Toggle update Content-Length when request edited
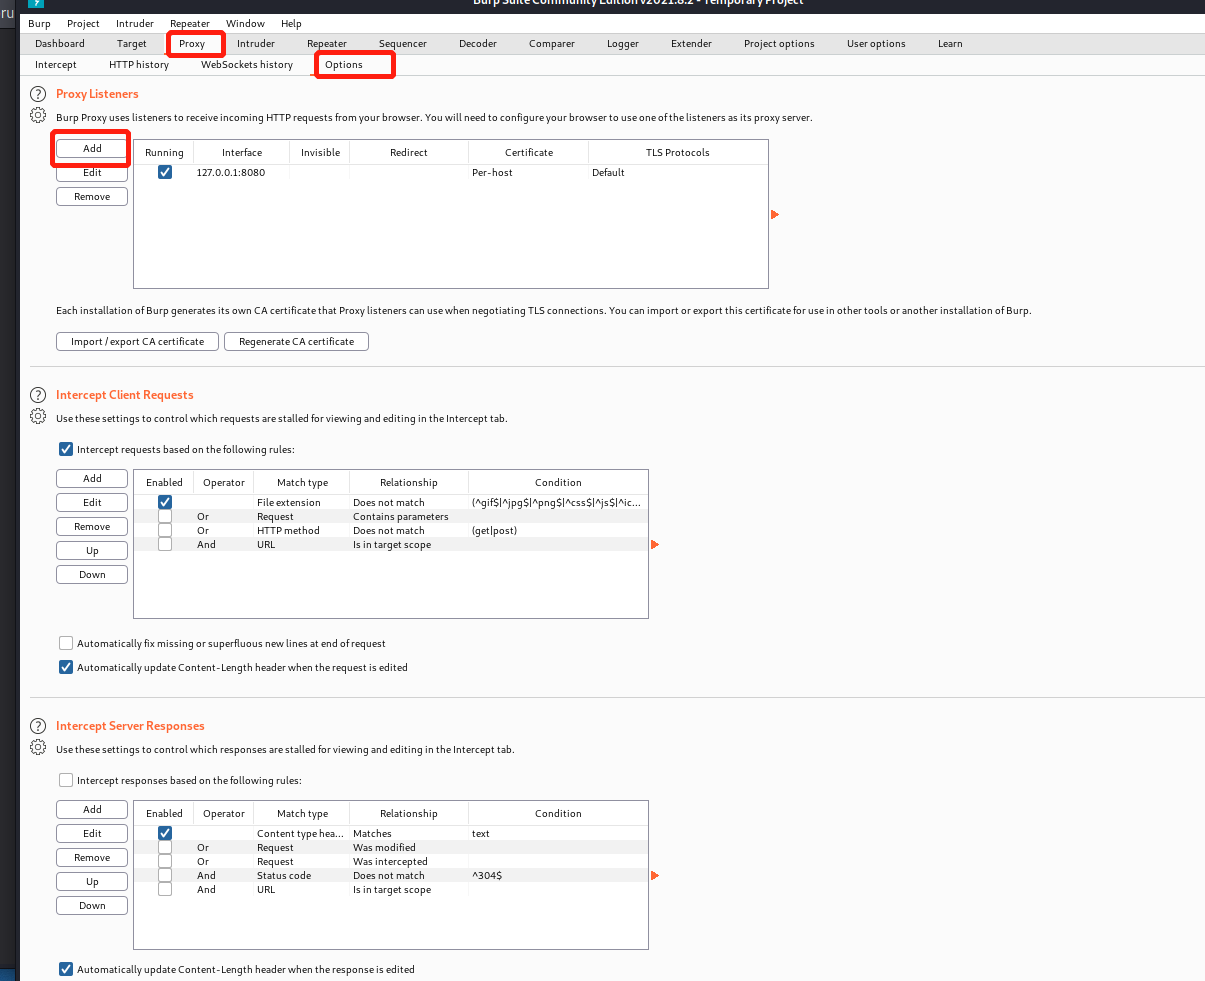The image size is (1205, 981). pyautogui.click(x=66, y=667)
